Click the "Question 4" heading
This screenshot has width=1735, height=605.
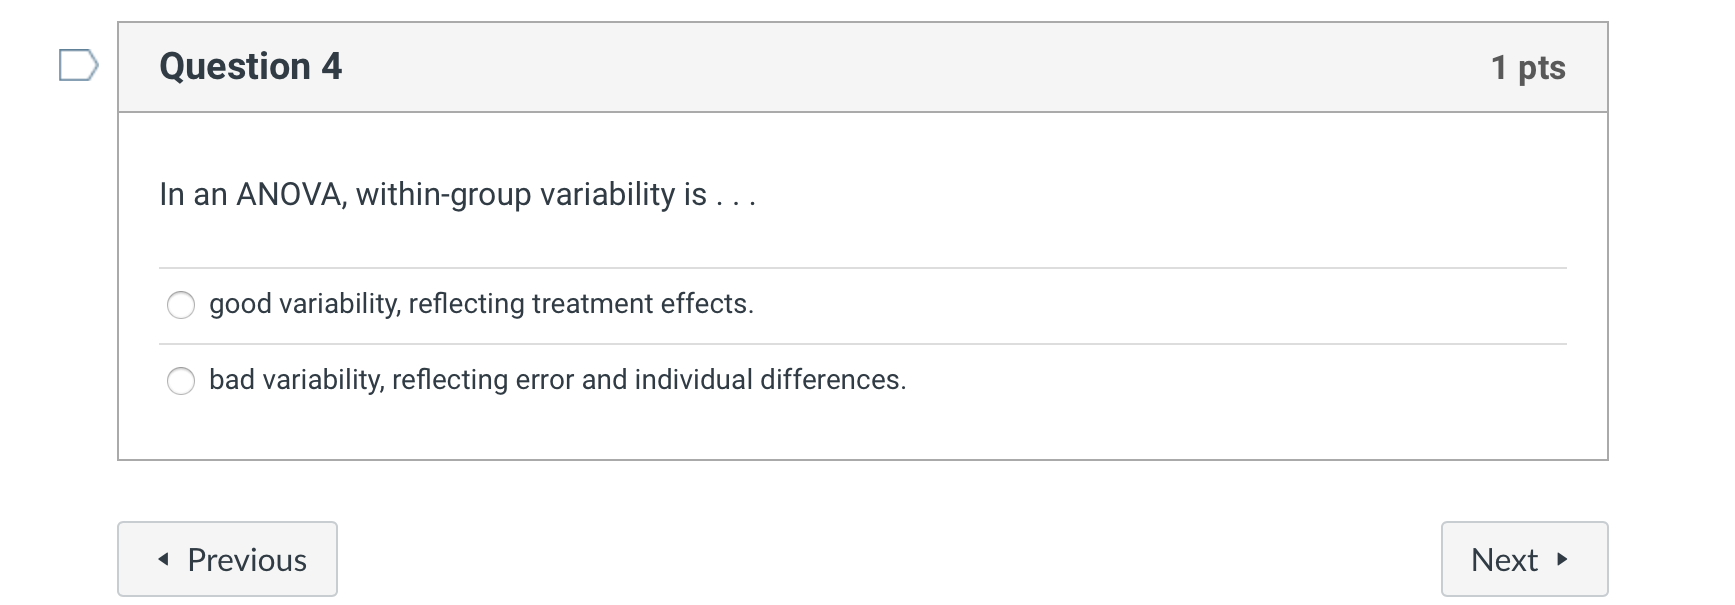tap(250, 67)
